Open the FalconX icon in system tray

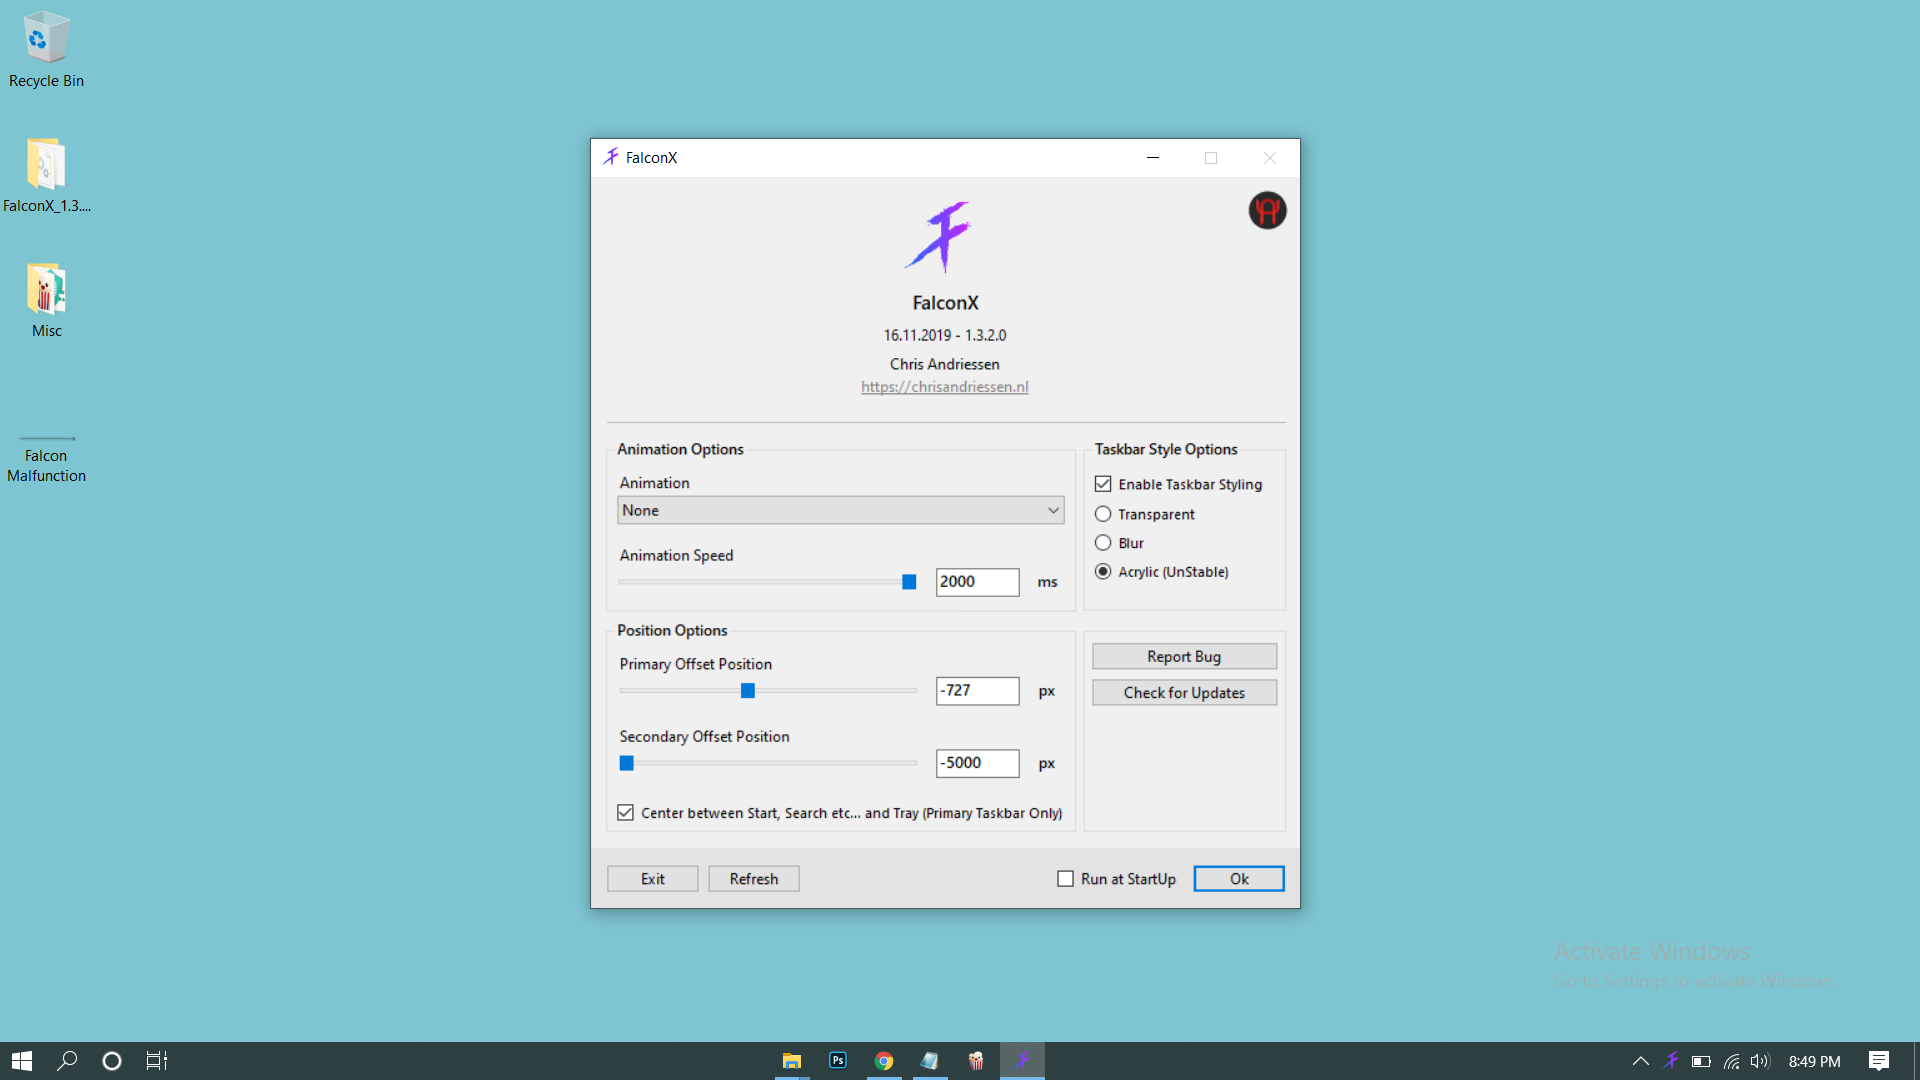click(x=1671, y=1061)
